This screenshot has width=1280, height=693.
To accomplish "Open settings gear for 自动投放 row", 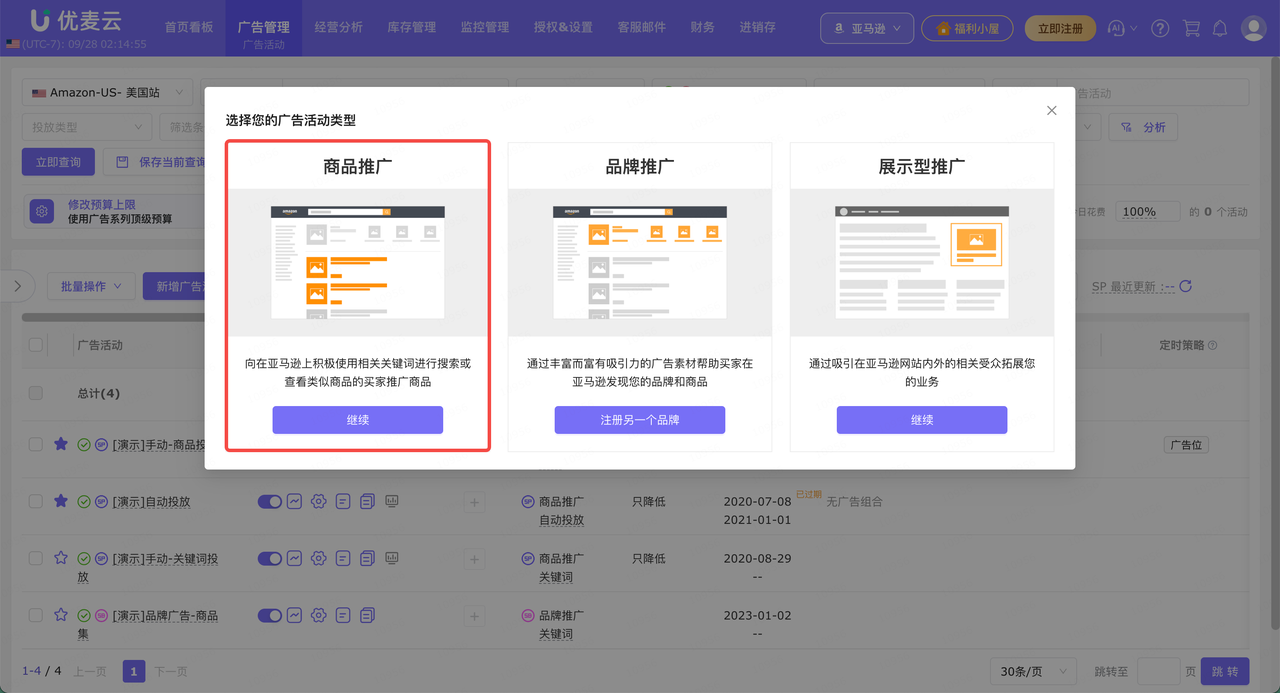I will (x=319, y=501).
